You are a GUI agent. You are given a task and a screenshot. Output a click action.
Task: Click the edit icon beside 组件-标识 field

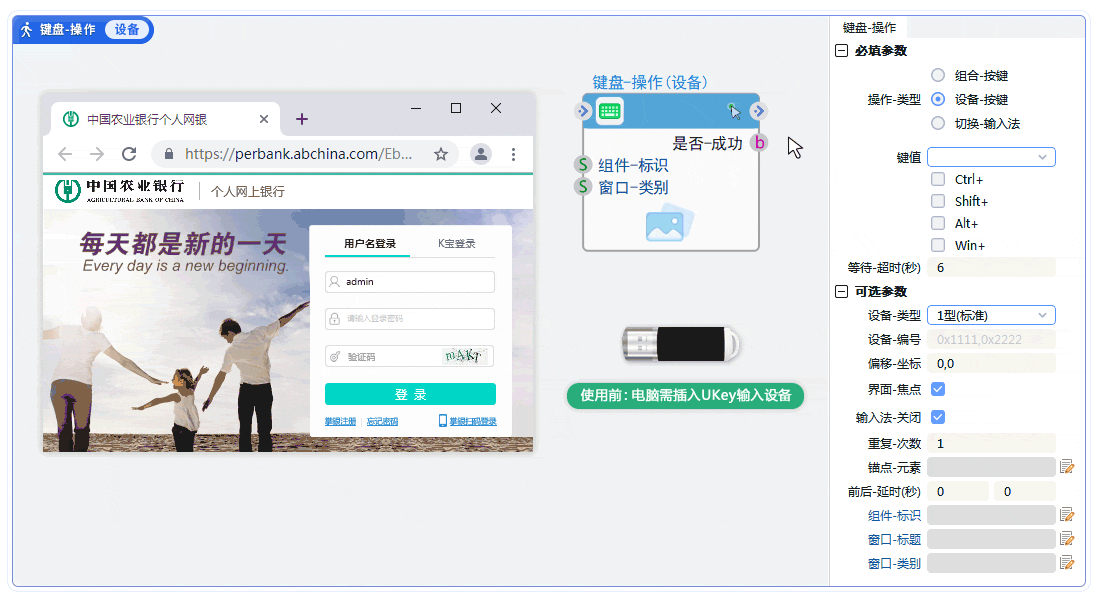pyautogui.click(x=1067, y=515)
